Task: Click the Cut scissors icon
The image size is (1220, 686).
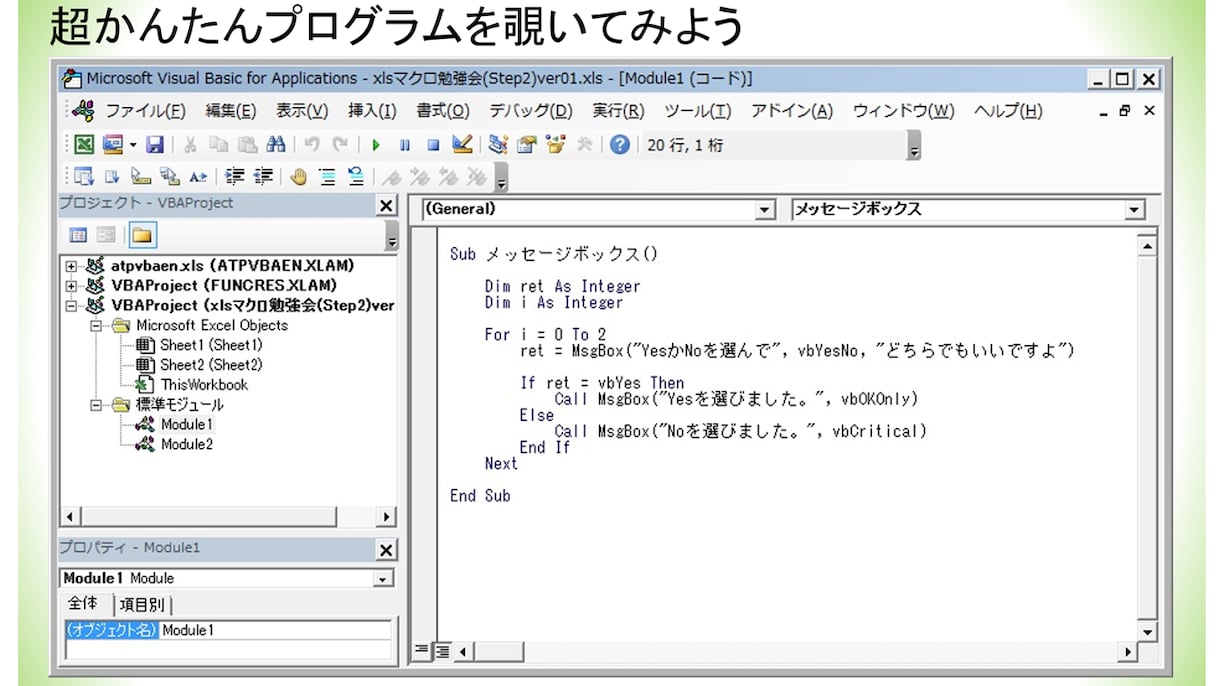Action: tap(191, 145)
